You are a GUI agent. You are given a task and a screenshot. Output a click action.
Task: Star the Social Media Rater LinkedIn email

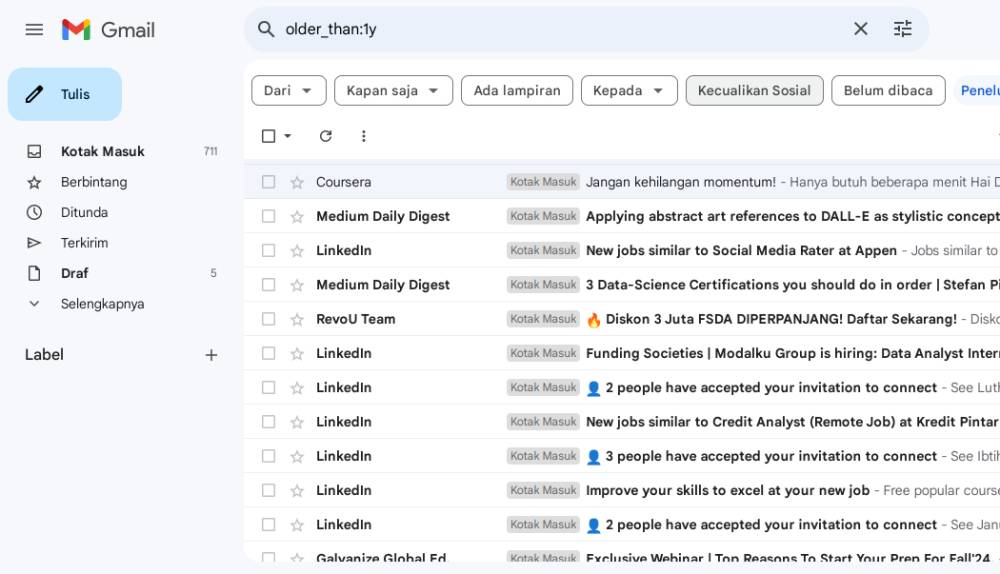click(297, 251)
